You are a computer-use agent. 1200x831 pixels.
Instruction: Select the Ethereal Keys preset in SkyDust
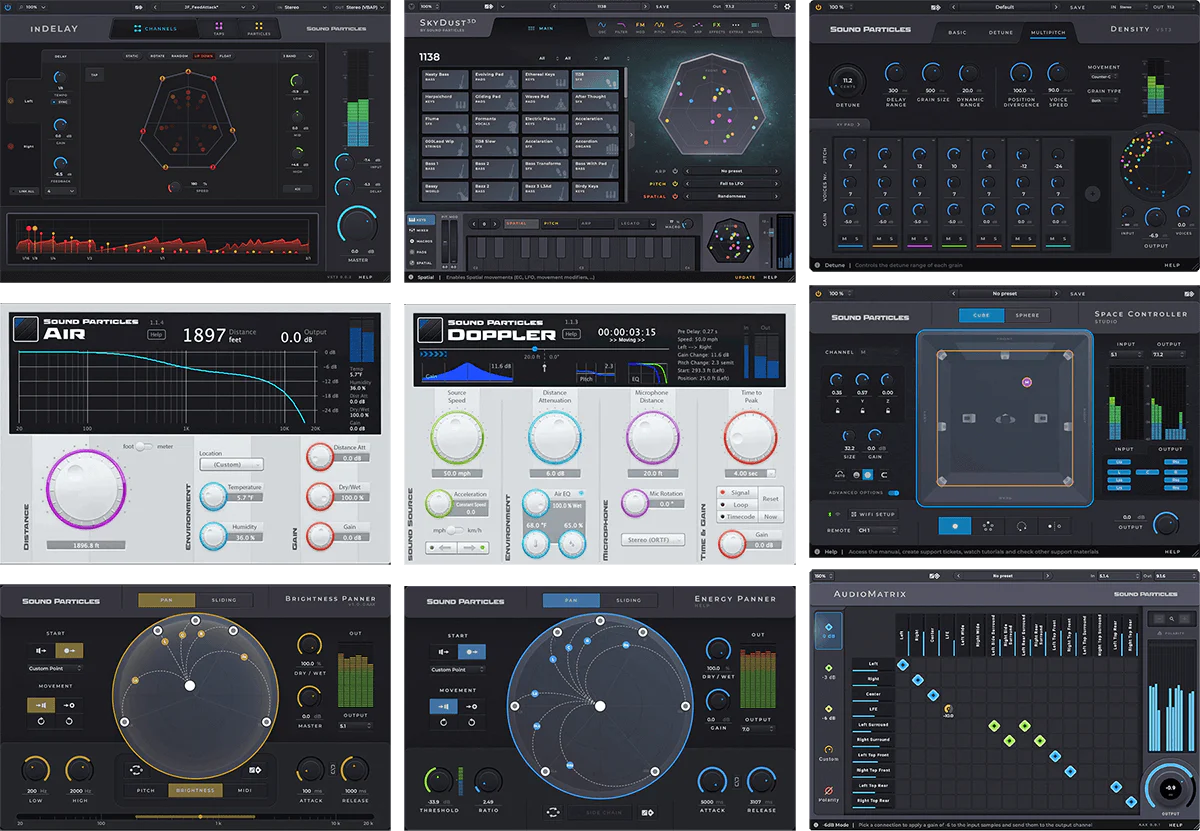[x=544, y=78]
